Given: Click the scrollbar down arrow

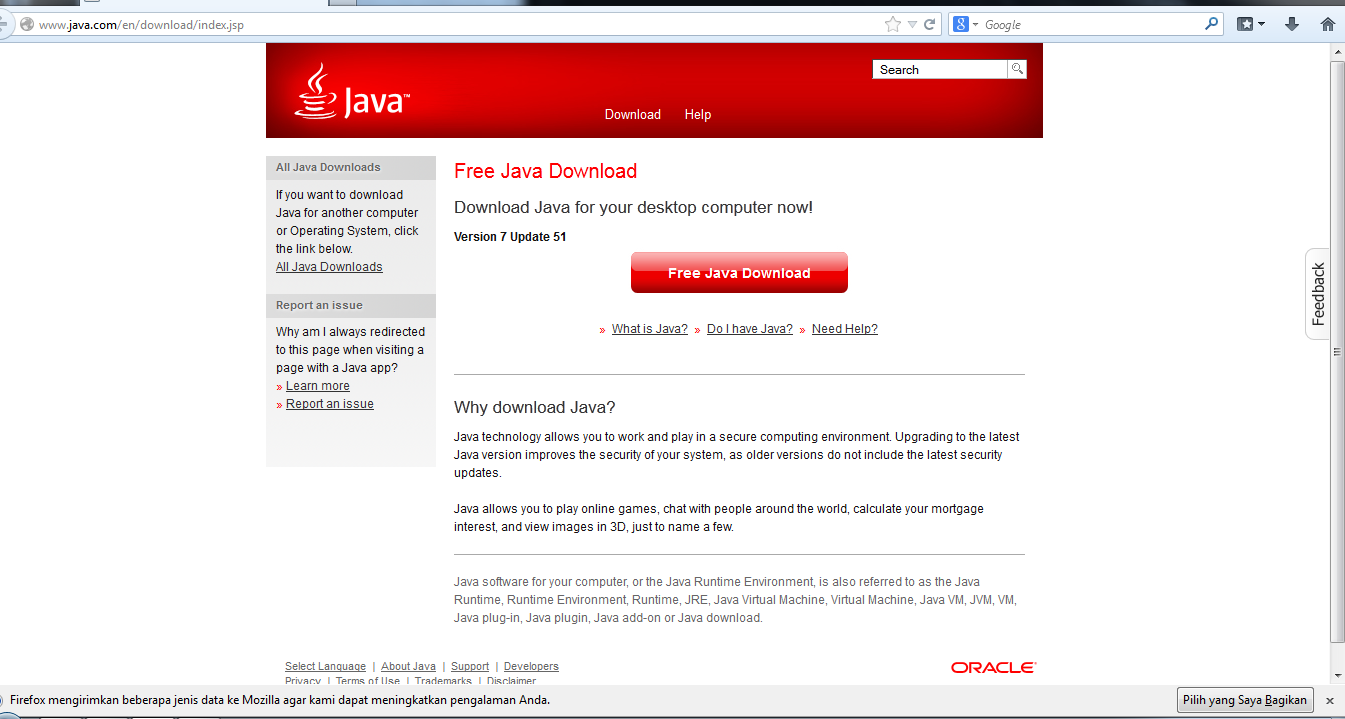Looking at the screenshot, I should pos(1337,675).
